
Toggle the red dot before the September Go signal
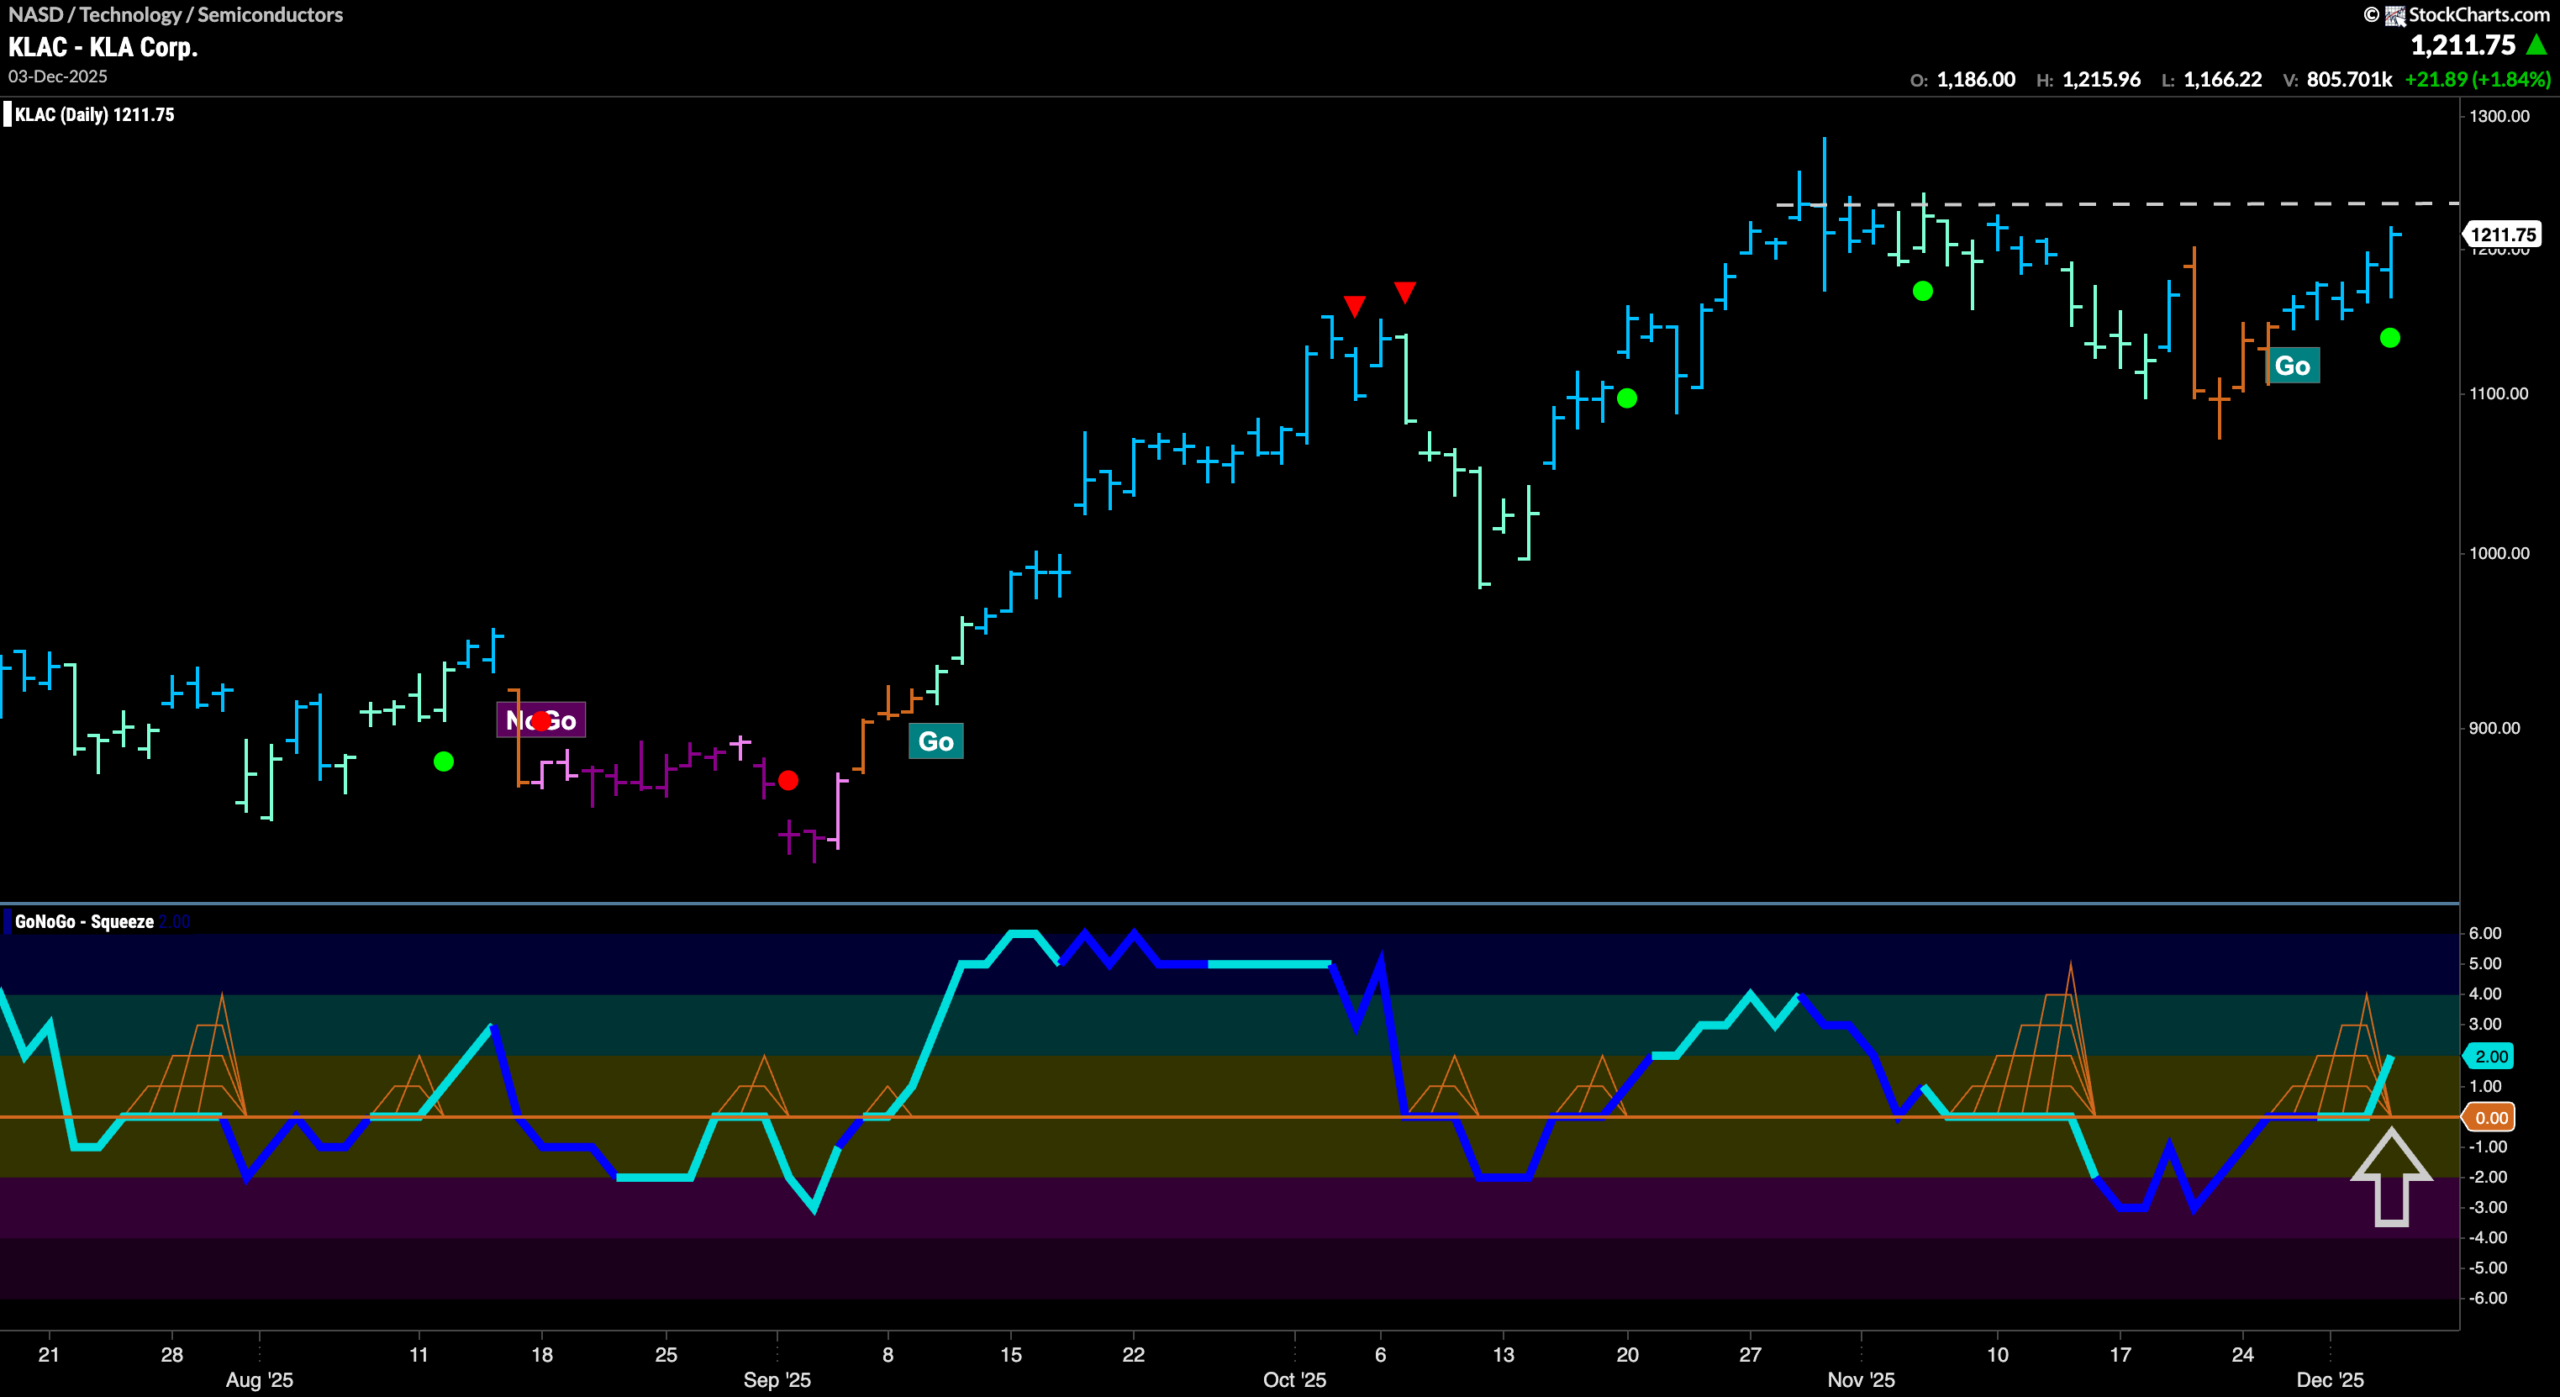[788, 781]
